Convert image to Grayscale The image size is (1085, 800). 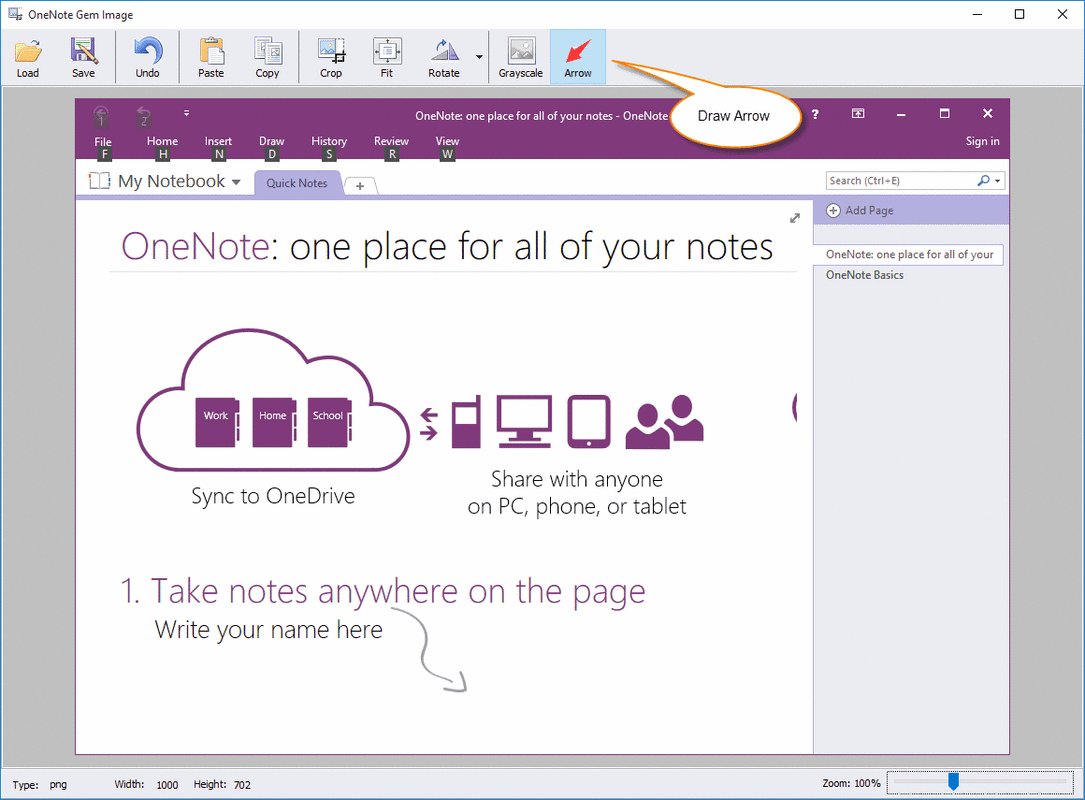tap(521, 57)
